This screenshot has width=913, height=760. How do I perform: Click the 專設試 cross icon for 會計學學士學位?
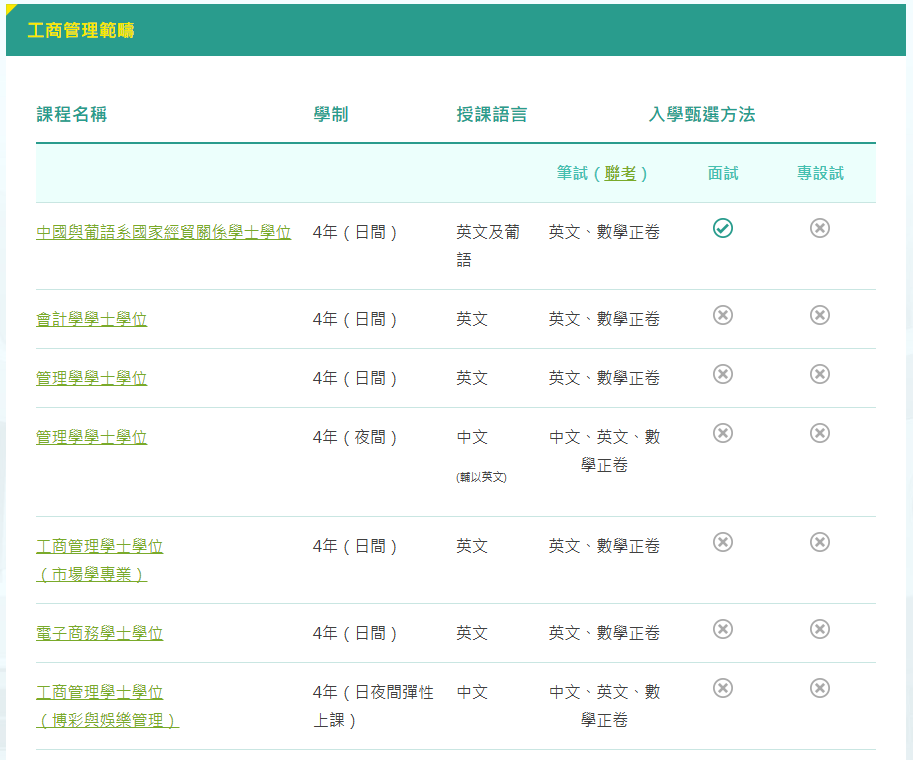(819, 316)
